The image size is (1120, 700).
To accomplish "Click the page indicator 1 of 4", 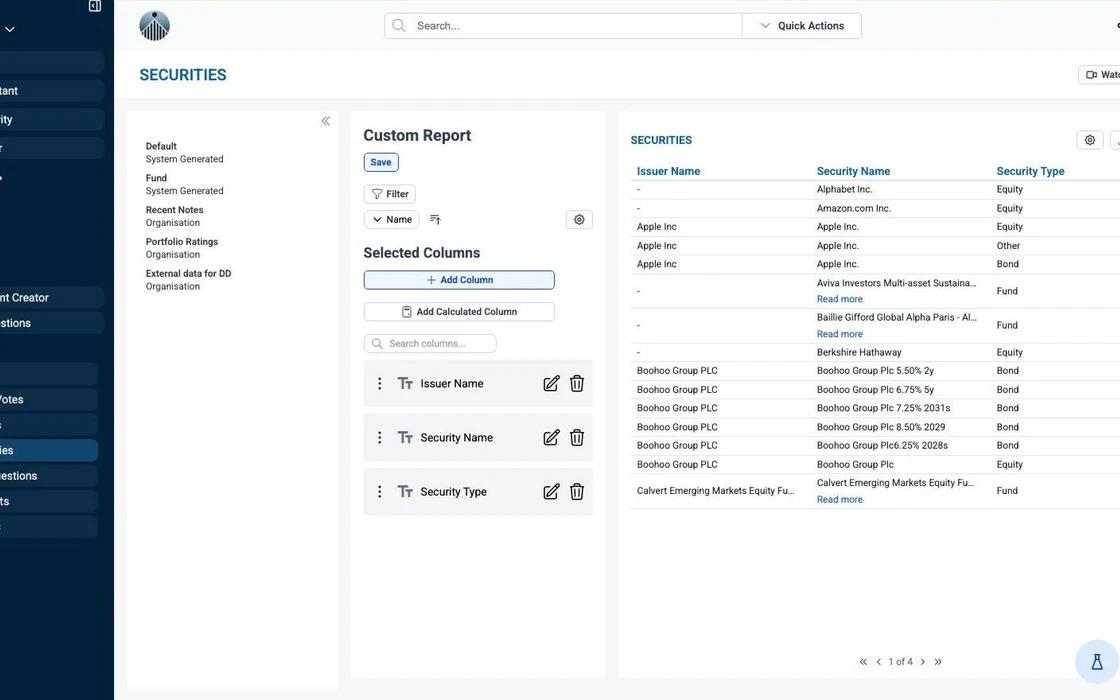I will (900, 662).
